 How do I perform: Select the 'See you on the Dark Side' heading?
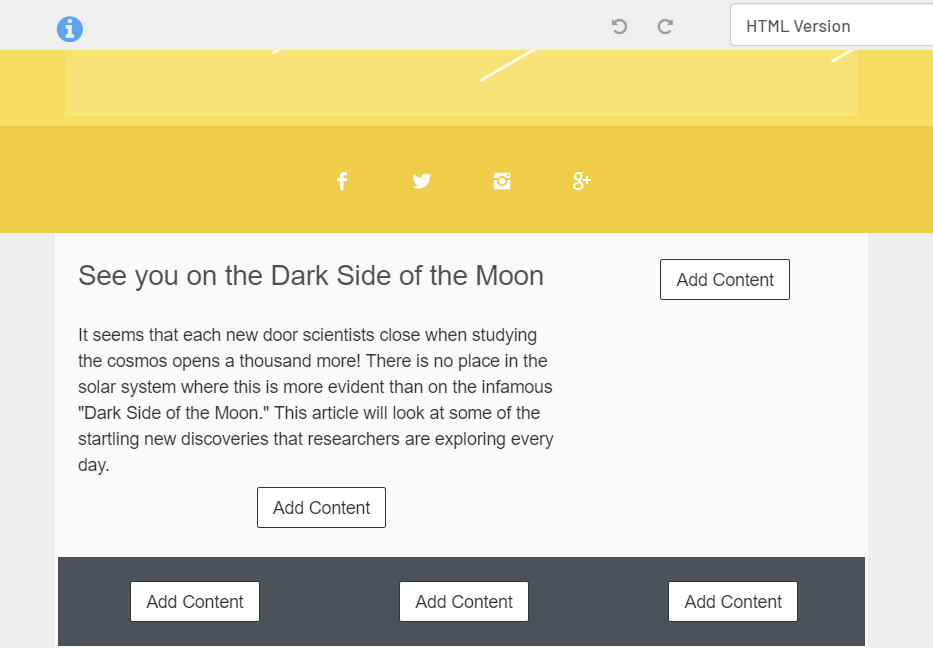click(311, 276)
